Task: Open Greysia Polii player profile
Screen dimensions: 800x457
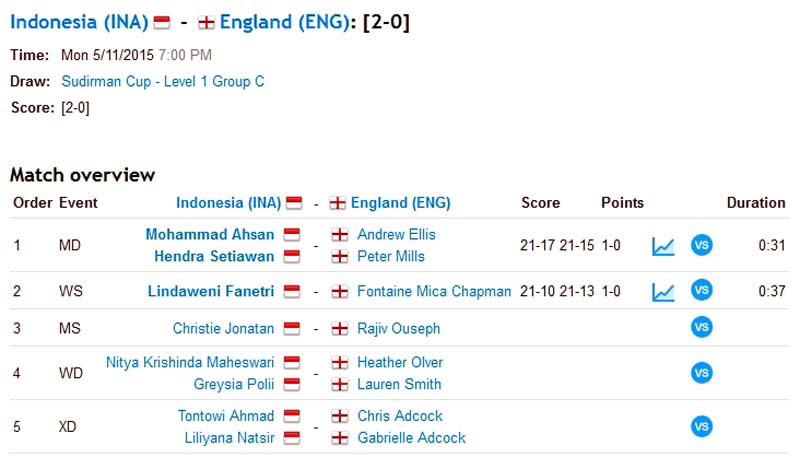Action: [x=234, y=384]
